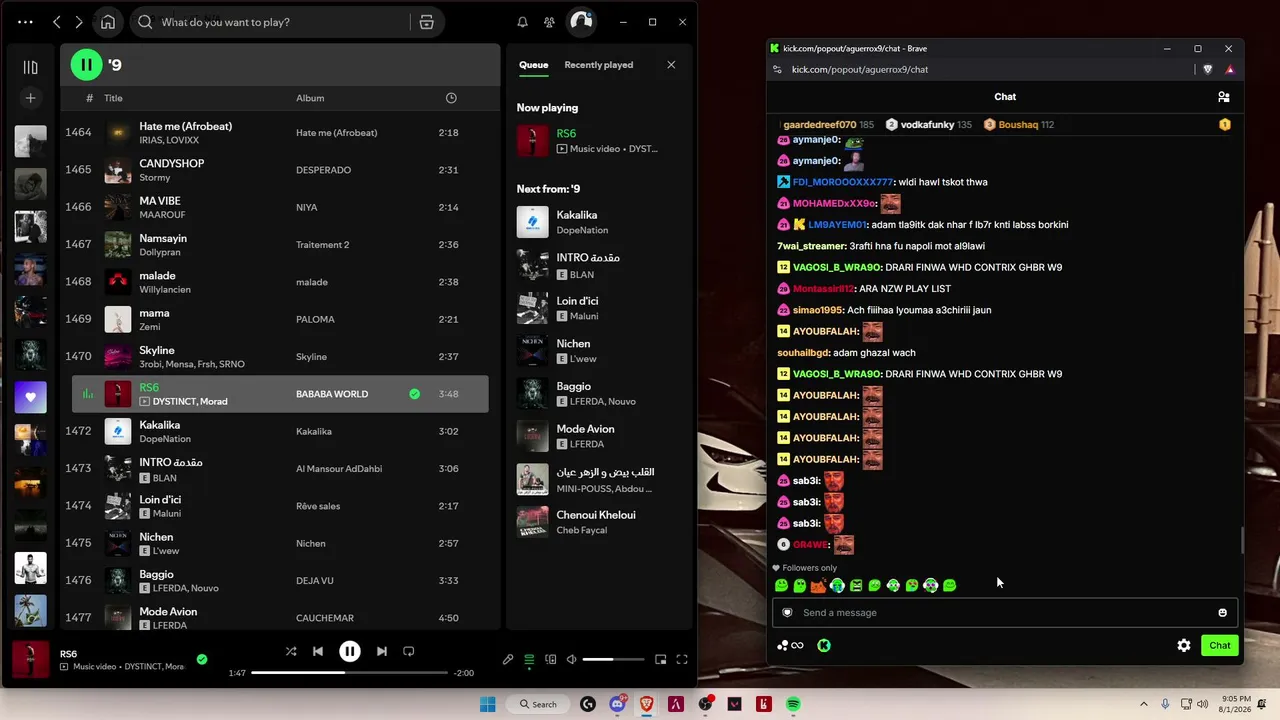Close the Queue side panel
The image size is (1280, 720).
671,65
